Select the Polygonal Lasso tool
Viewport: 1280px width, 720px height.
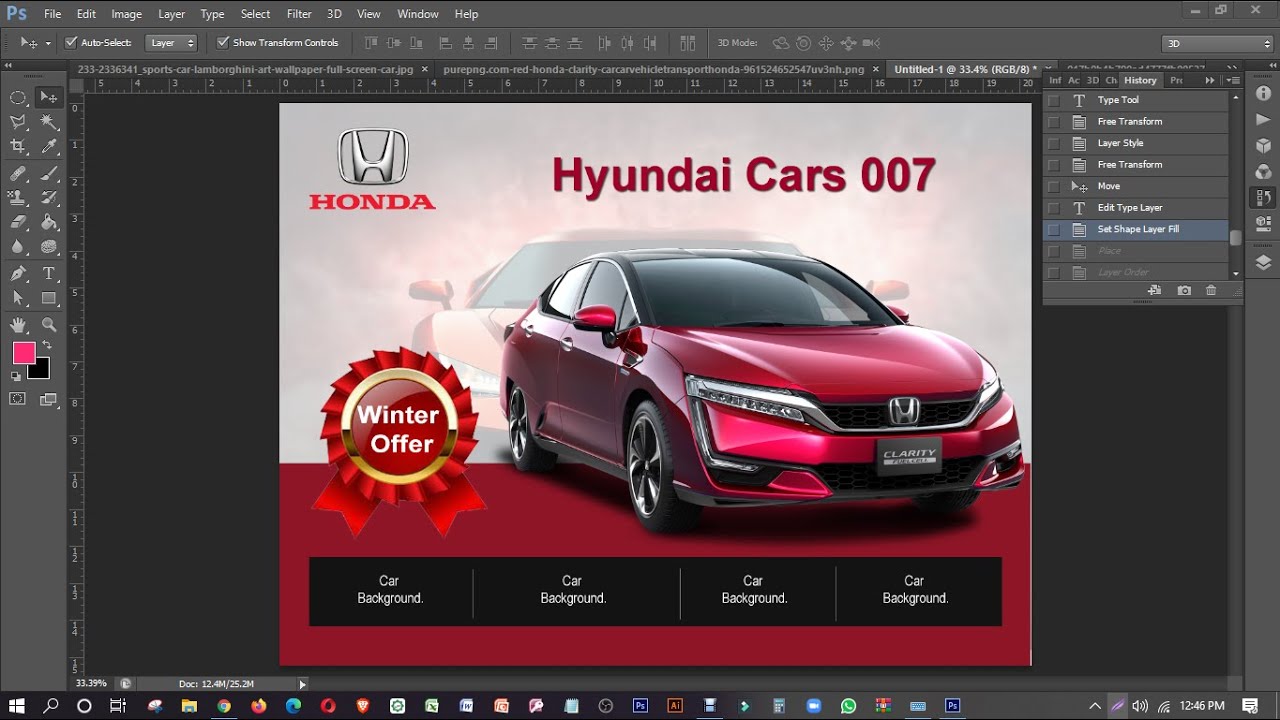[x=18, y=121]
